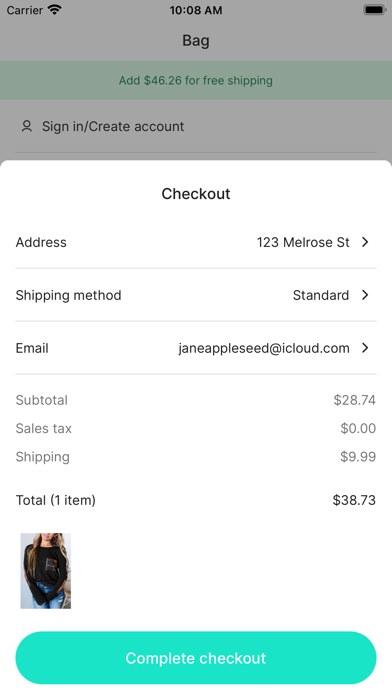
Task: Edit the janeappleseed@icloud.com email
Action: click(264, 348)
